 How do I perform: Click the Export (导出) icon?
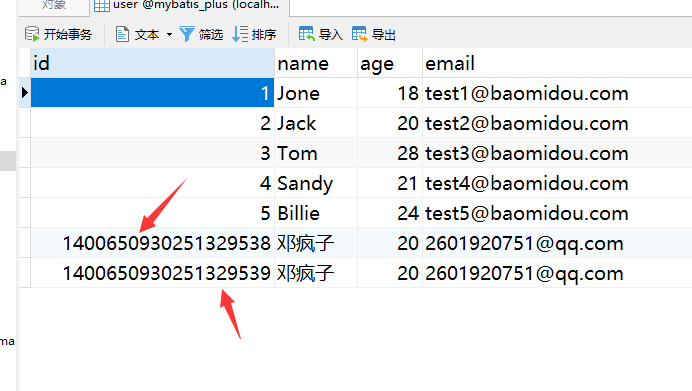click(x=359, y=34)
